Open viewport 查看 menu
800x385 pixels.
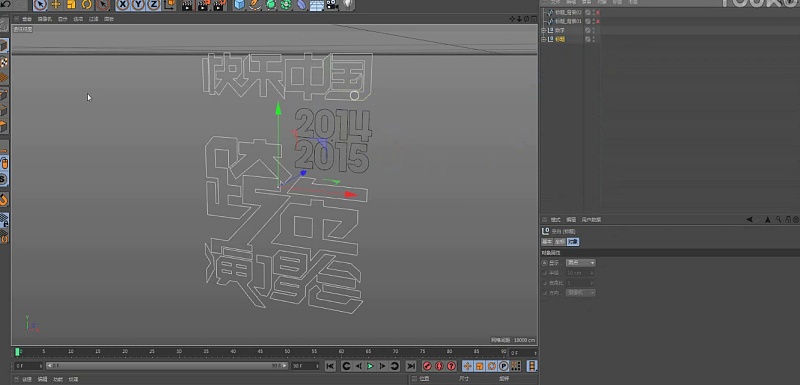coord(27,19)
